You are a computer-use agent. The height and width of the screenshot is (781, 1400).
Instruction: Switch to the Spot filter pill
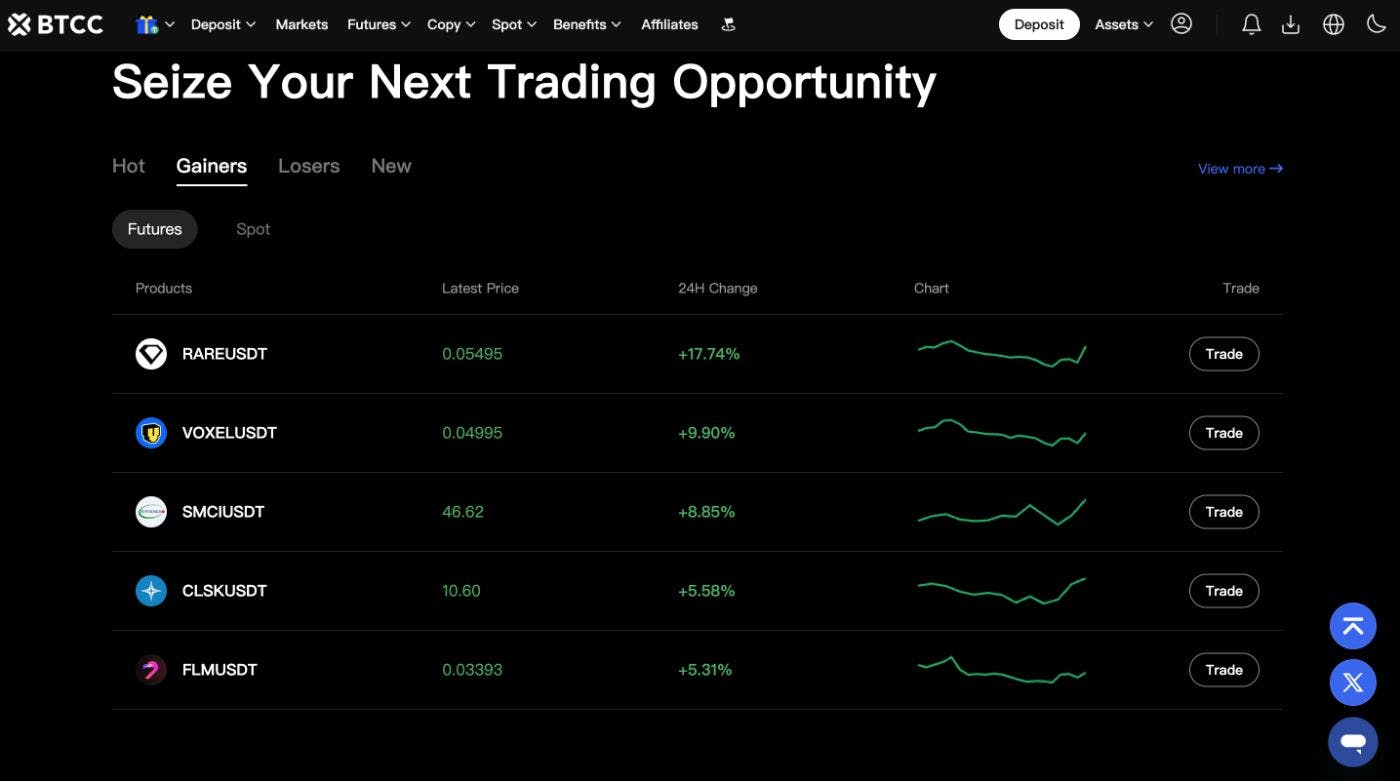click(252, 229)
